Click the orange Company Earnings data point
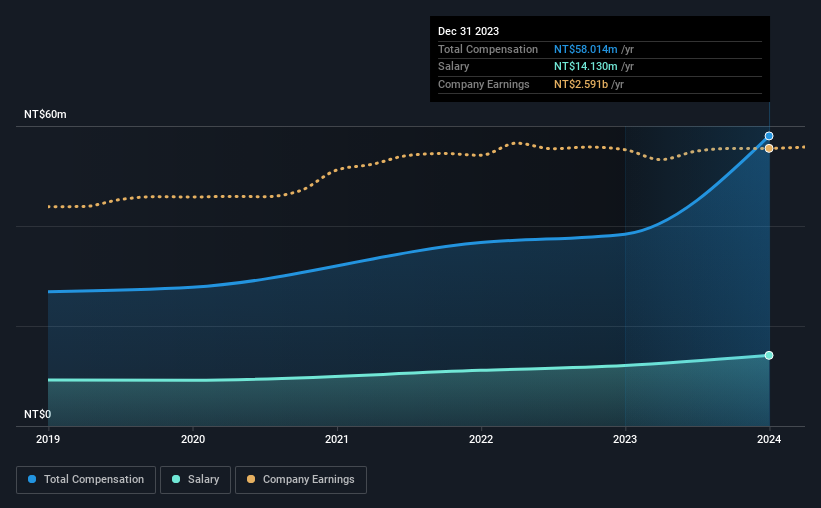This screenshot has width=821, height=508. [769, 148]
